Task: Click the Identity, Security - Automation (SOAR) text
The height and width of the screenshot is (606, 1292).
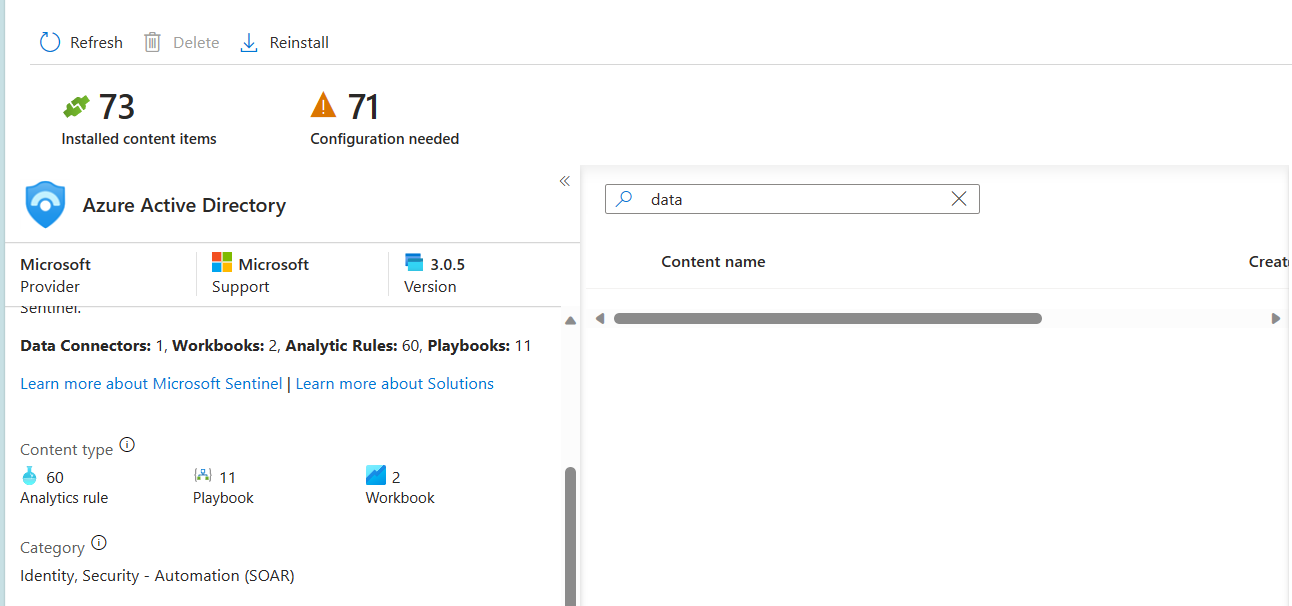Action: click(157, 576)
